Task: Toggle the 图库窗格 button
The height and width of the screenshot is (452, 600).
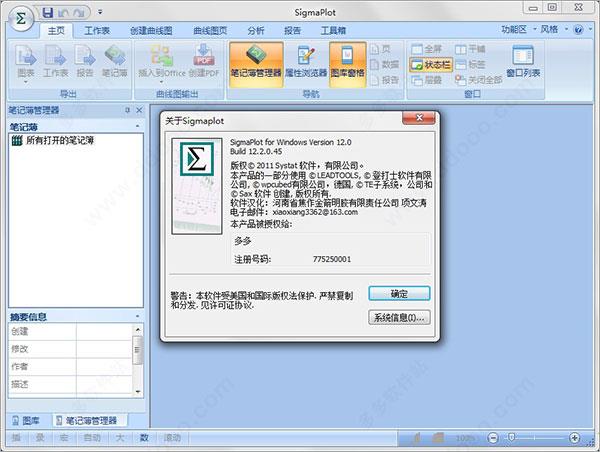Action: [347, 65]
